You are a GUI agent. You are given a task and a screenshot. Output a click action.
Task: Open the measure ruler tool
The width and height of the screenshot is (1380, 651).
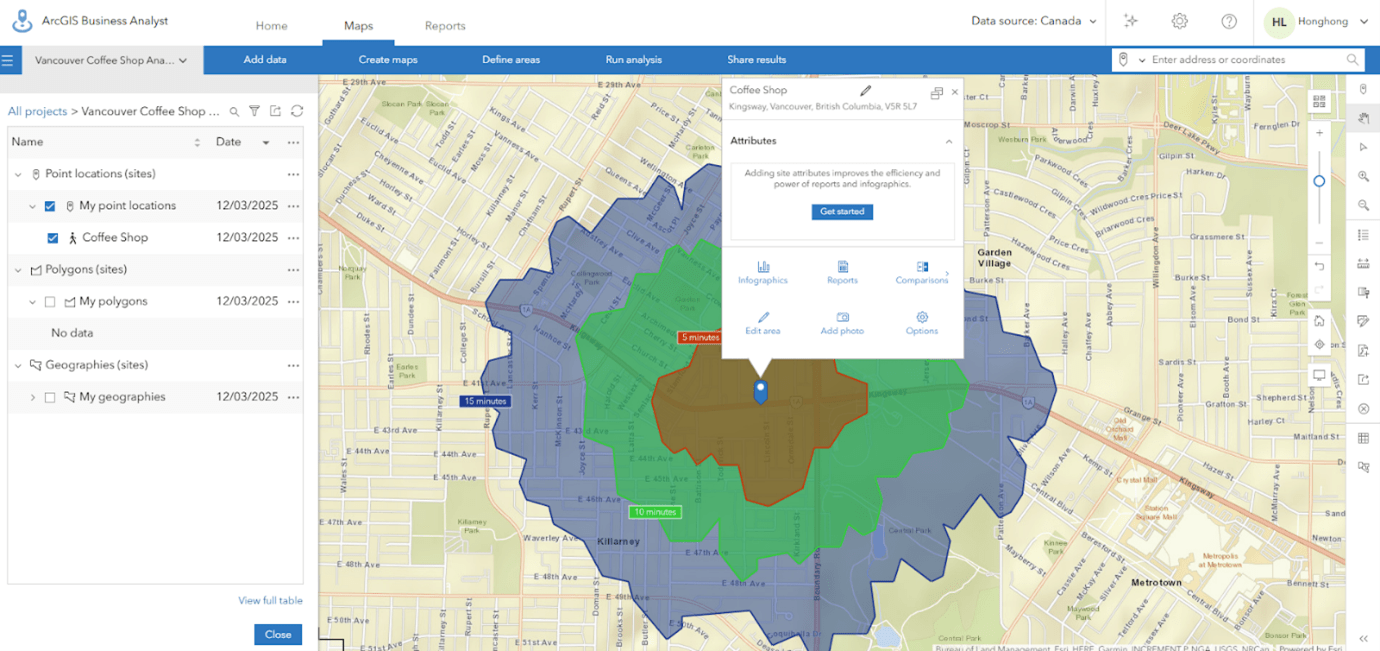[x=1364, y=264]
